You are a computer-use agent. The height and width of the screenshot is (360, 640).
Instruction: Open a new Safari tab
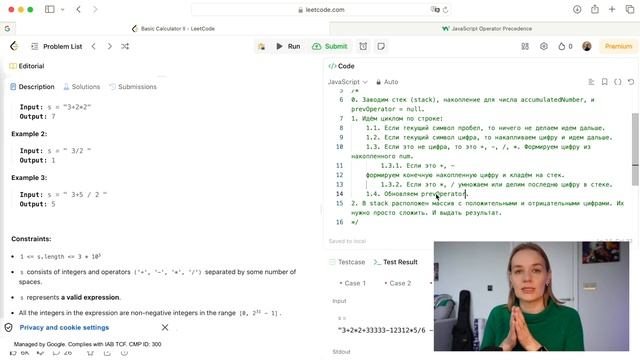pos(612,9)
